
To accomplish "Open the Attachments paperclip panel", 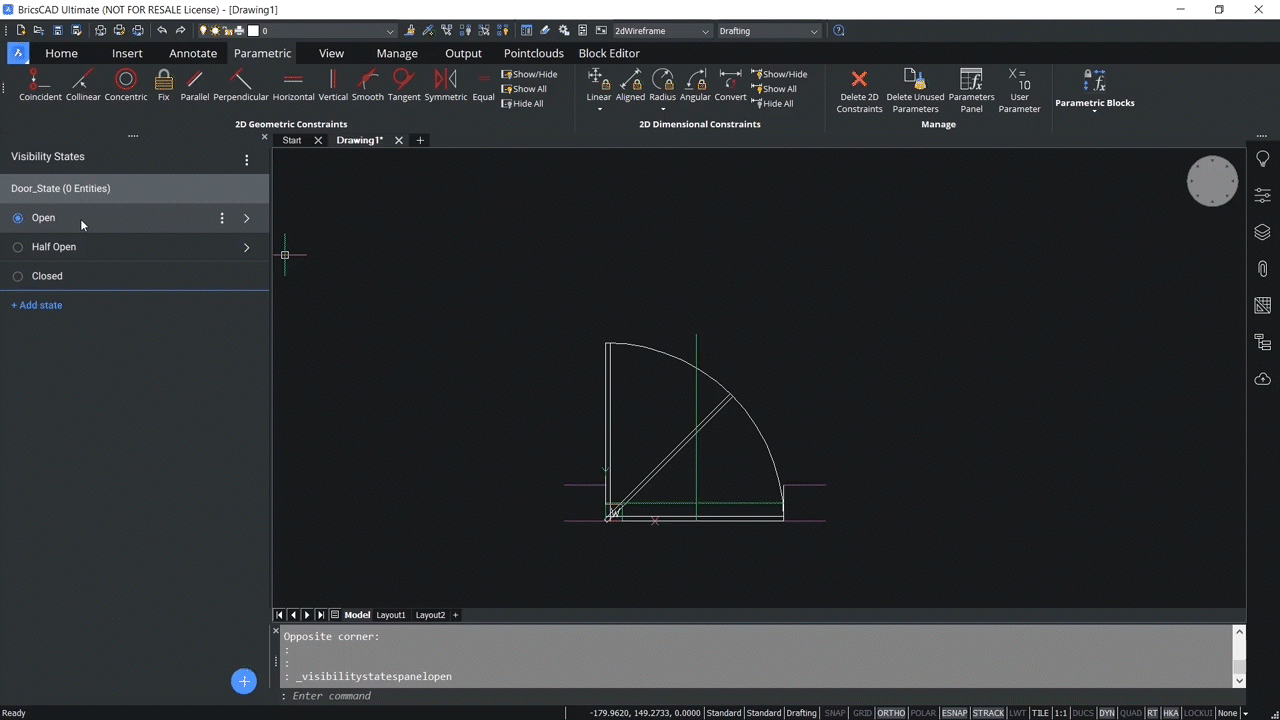I will point(1262,269).
